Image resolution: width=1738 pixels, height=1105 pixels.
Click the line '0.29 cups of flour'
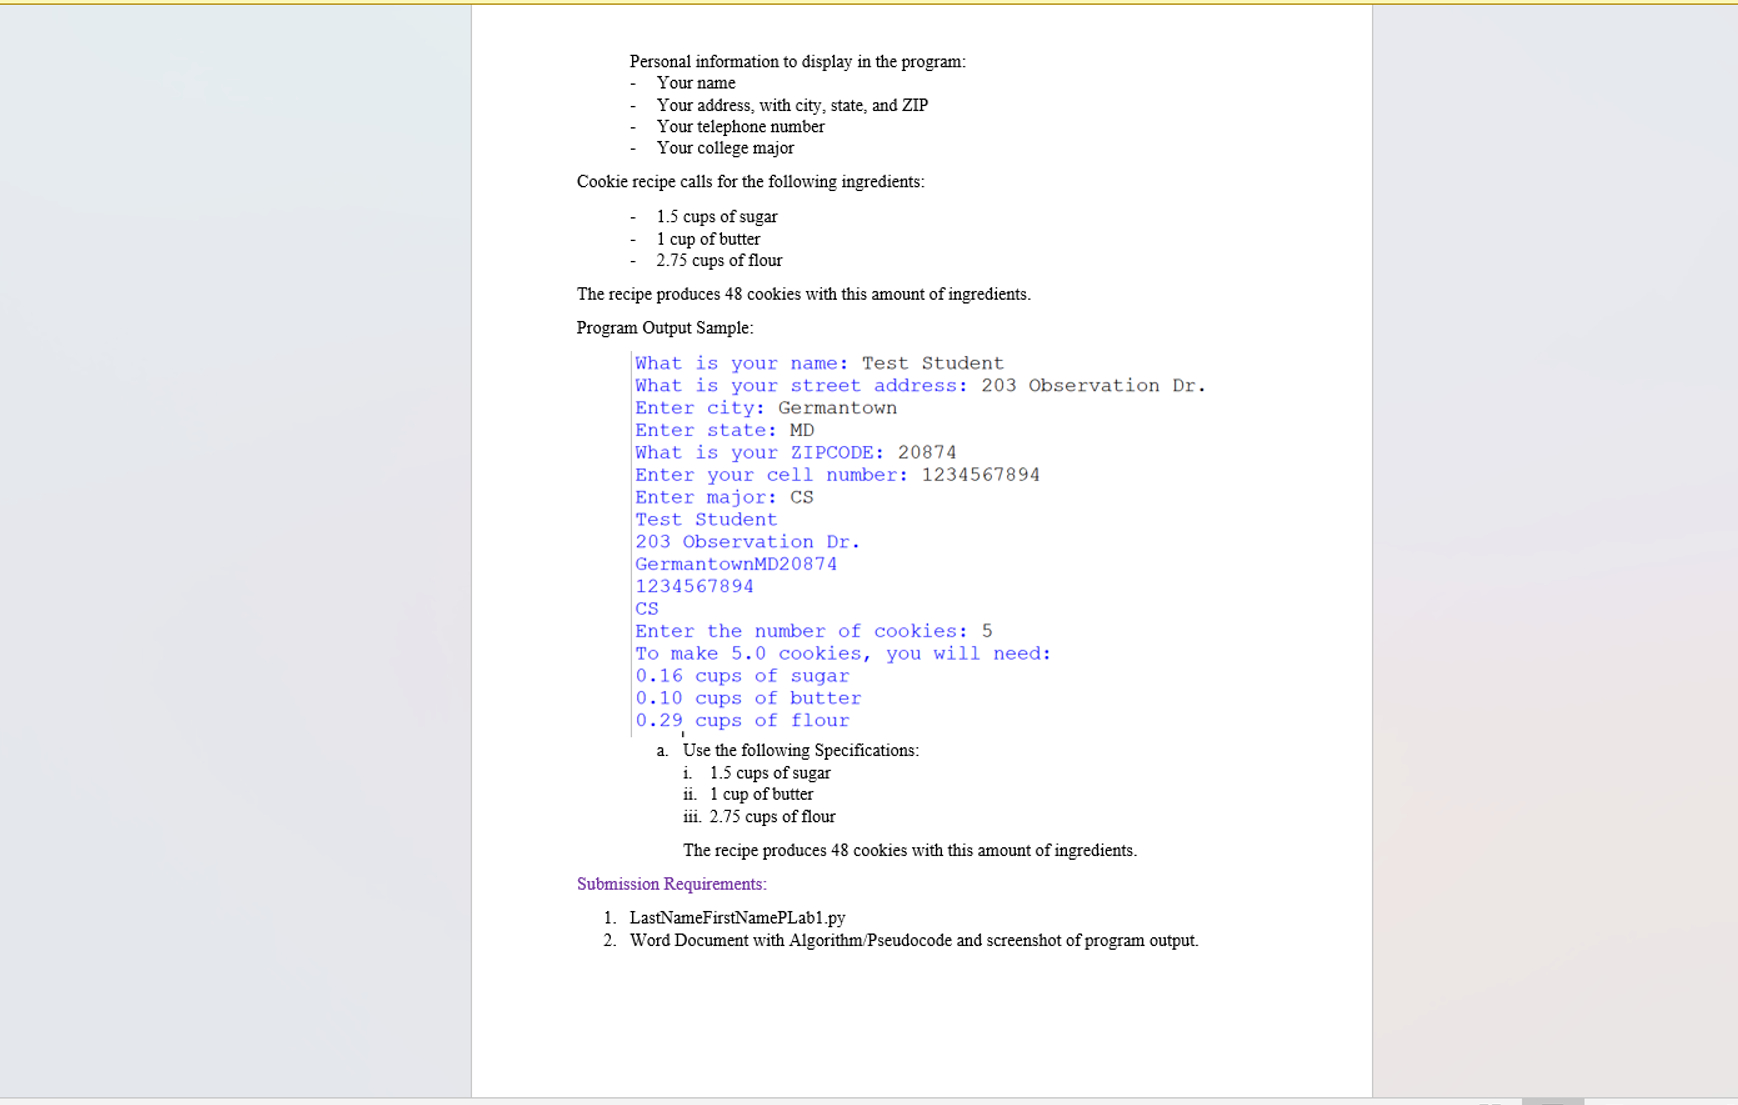coord(741,720)
